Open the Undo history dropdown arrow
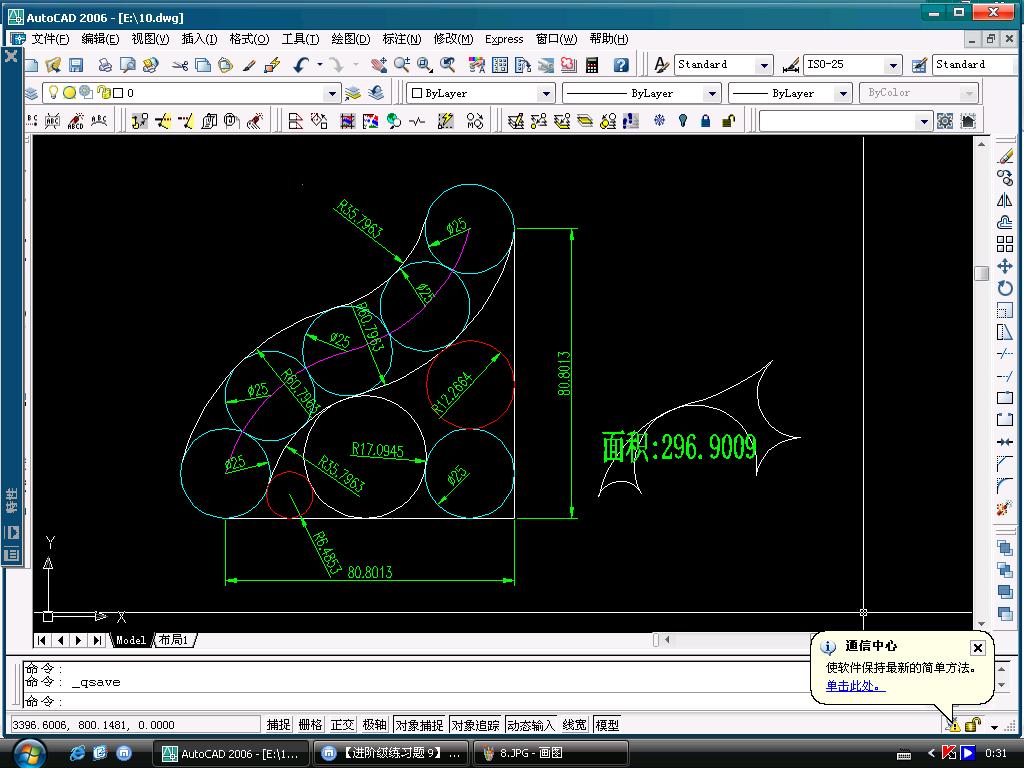 (319, 64)
